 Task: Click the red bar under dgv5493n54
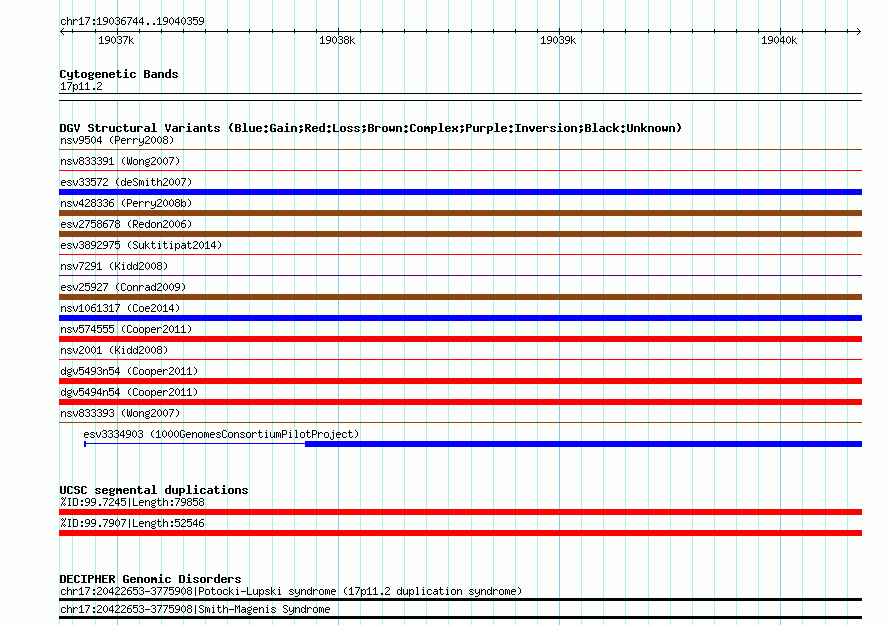tap(460, 381)
